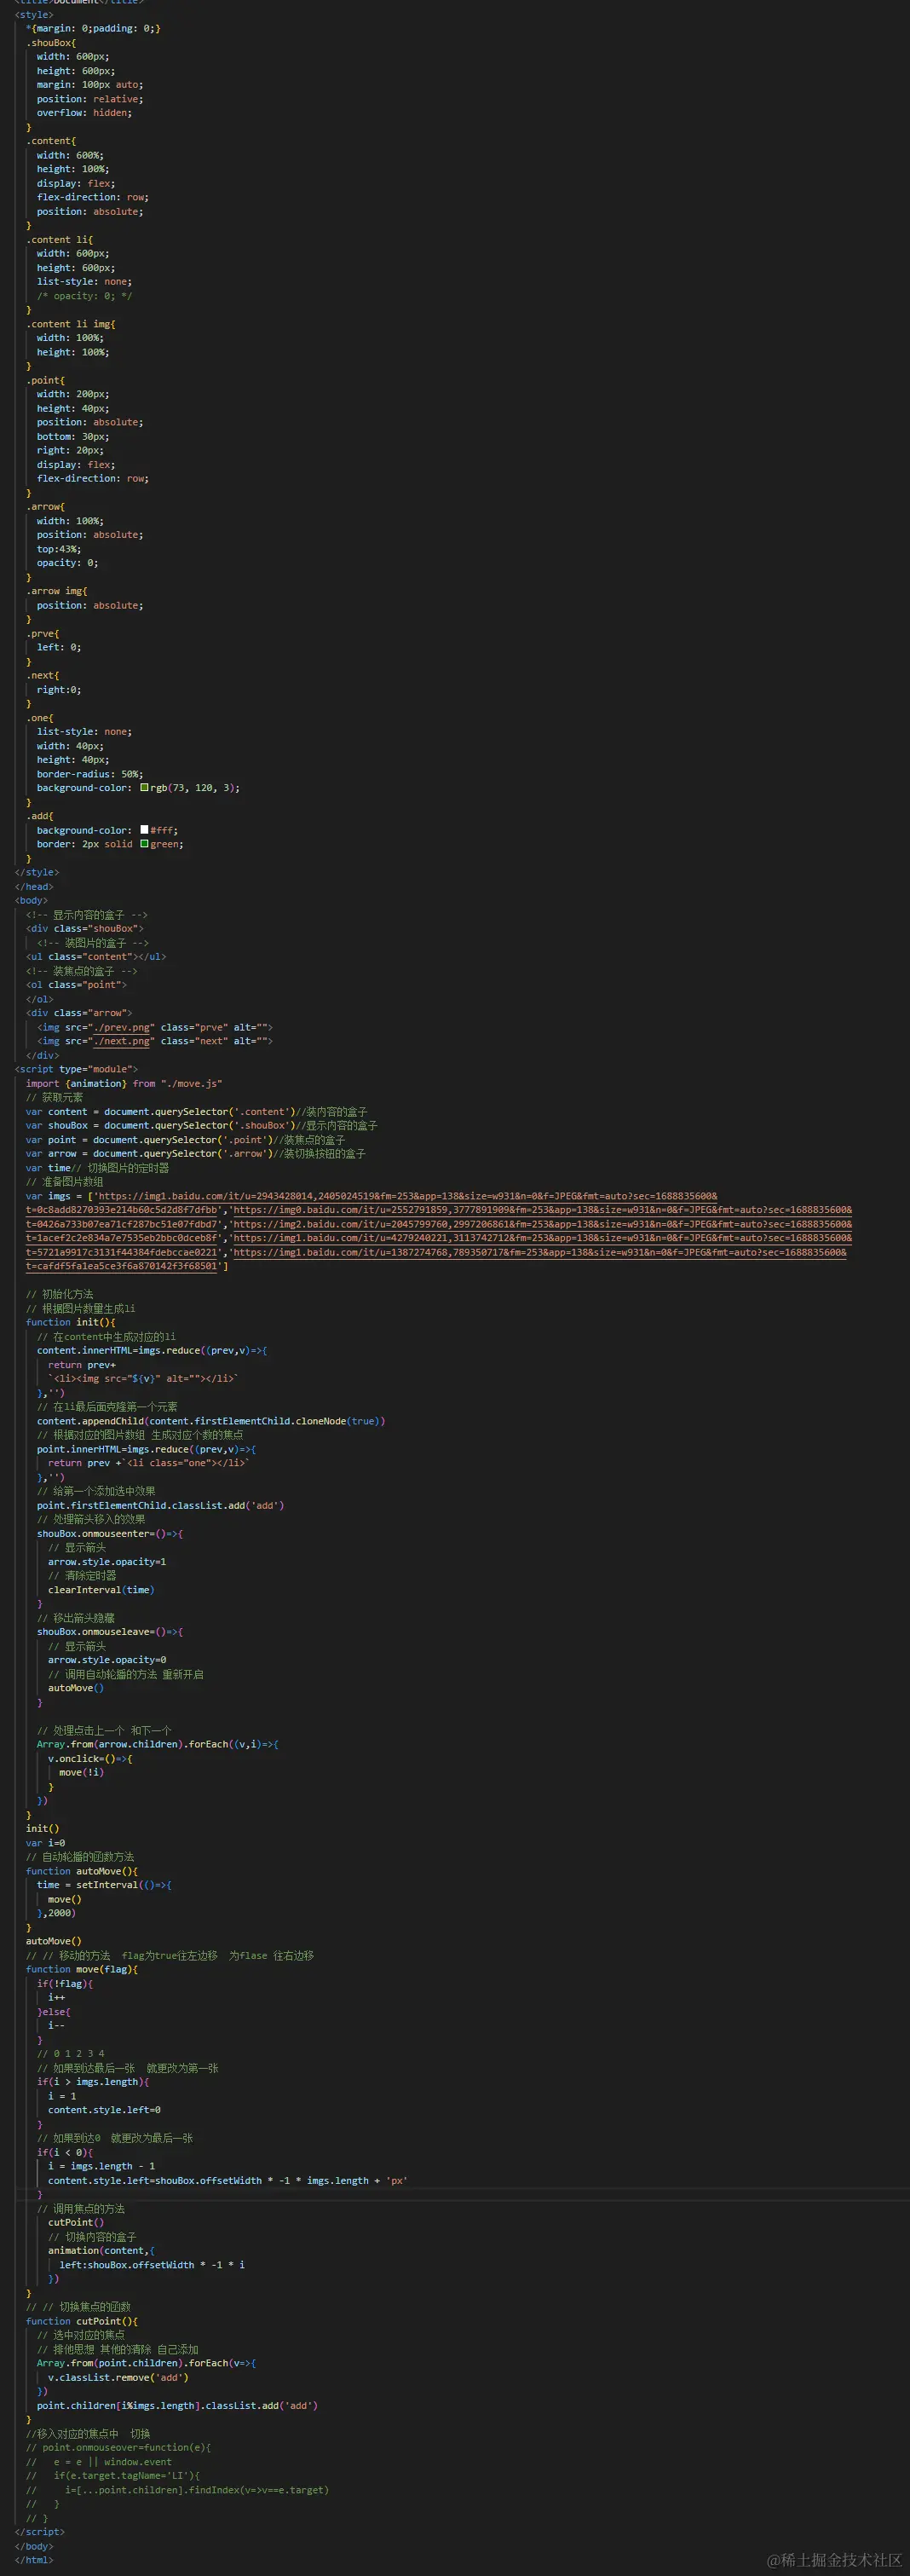Click the Array.from(arrow.children).forEach line

click(x=158, y=1744)
